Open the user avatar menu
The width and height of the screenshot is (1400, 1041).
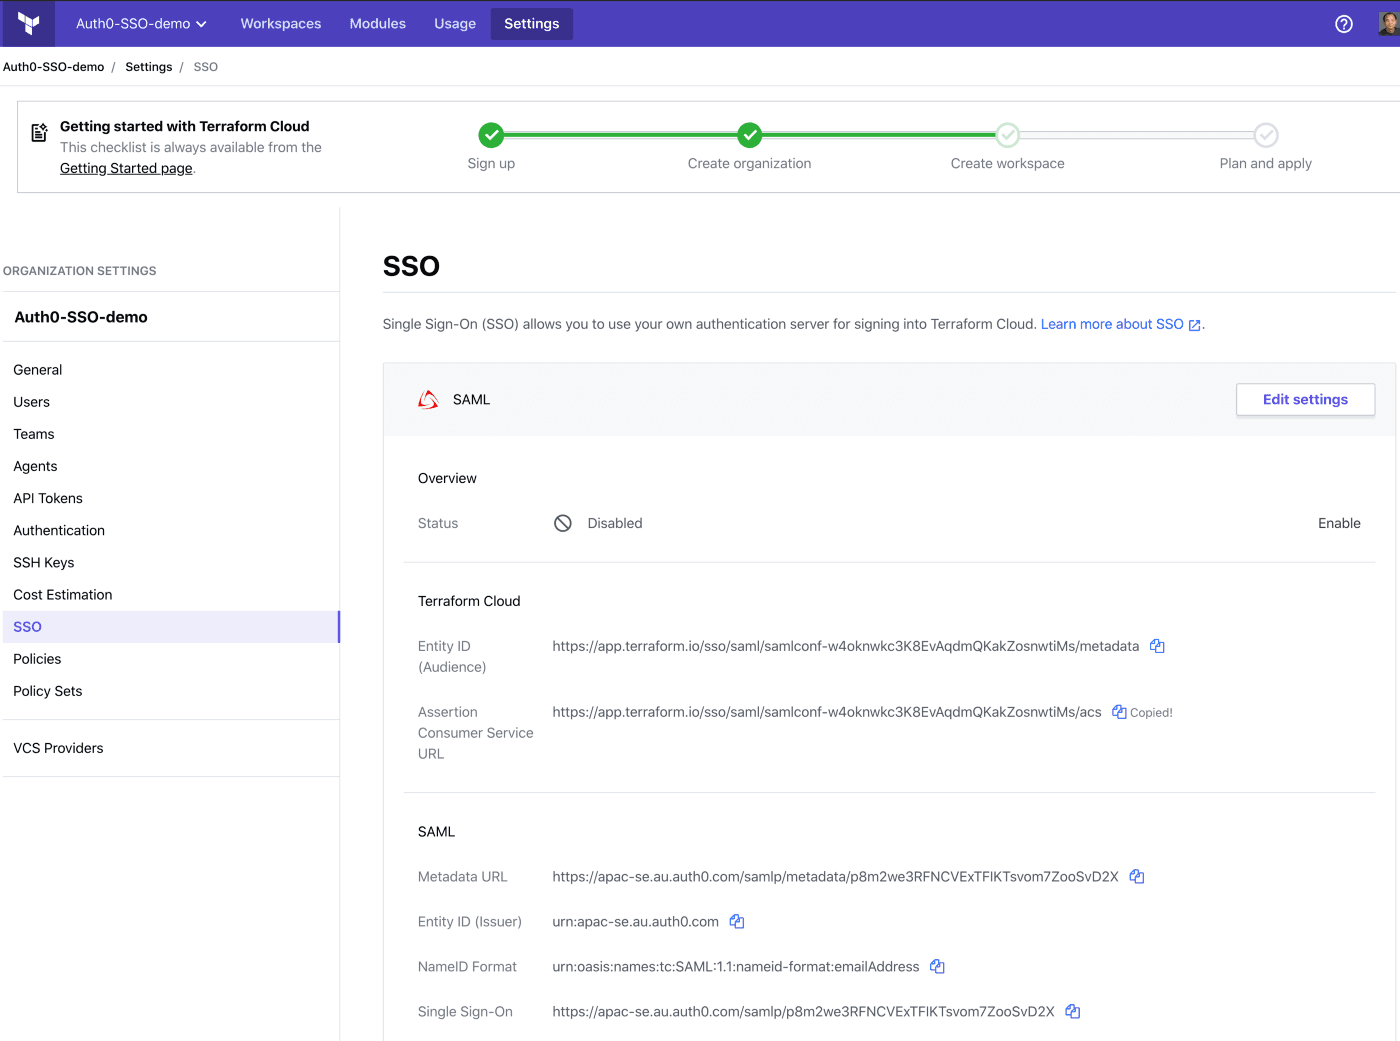(1388, 24)
